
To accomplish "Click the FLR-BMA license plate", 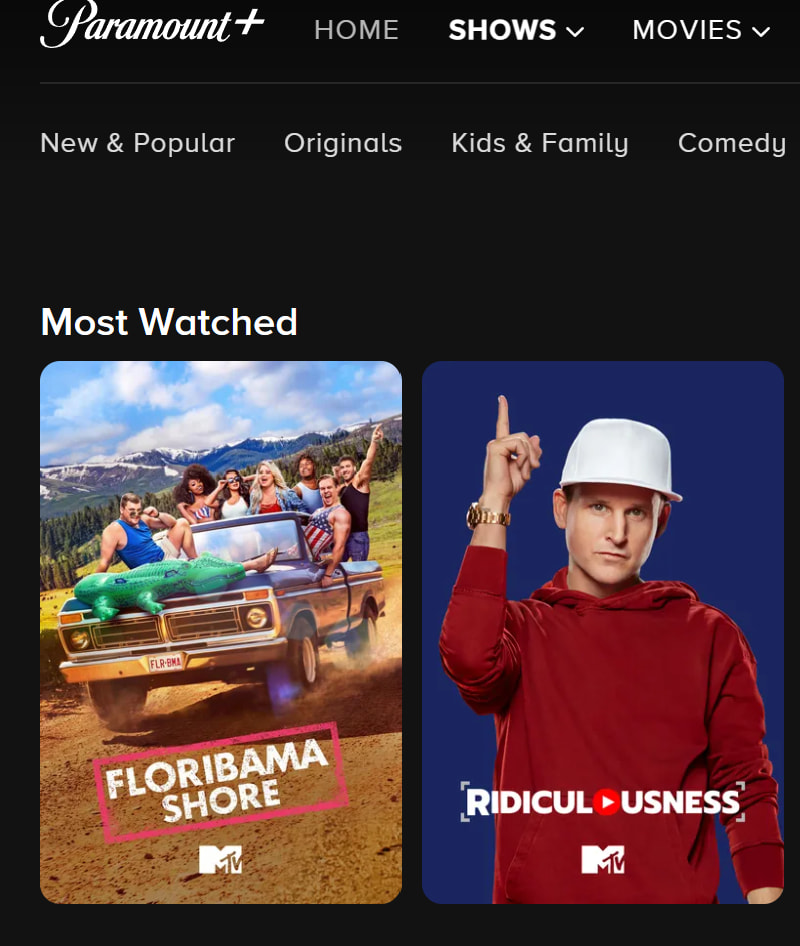I will [x=166, y=664].
